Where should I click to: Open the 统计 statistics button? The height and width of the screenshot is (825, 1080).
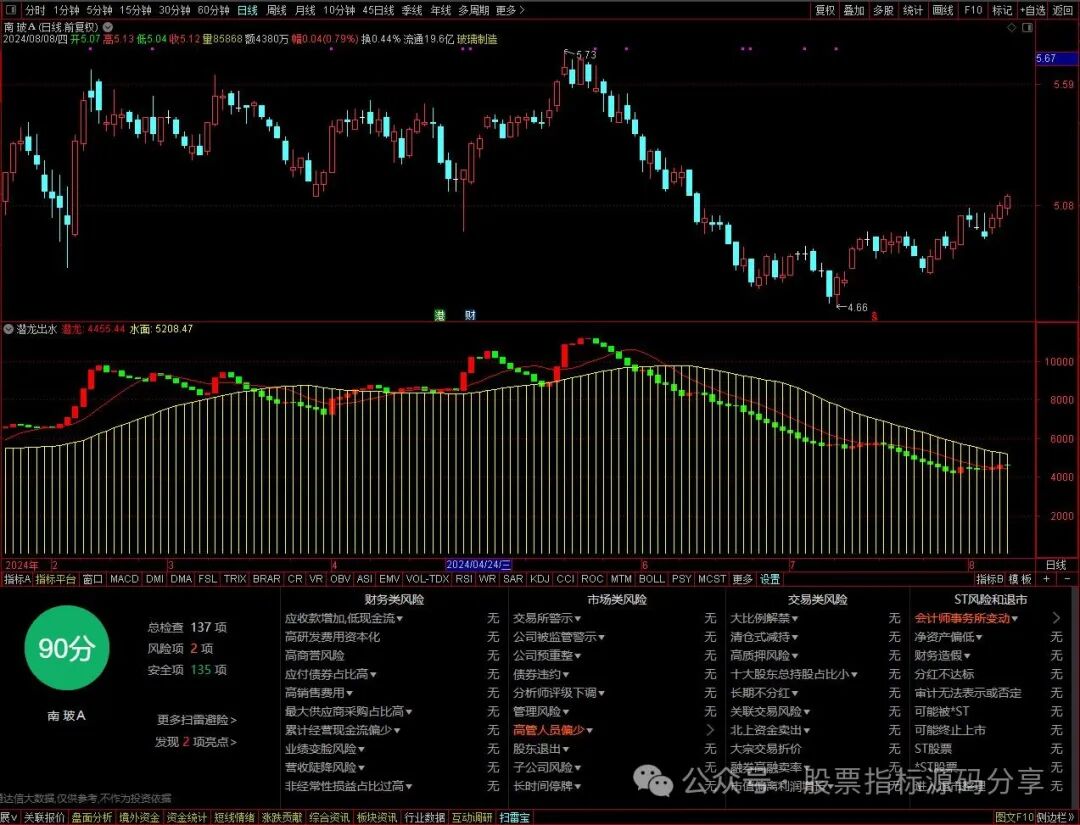(913, 10)
